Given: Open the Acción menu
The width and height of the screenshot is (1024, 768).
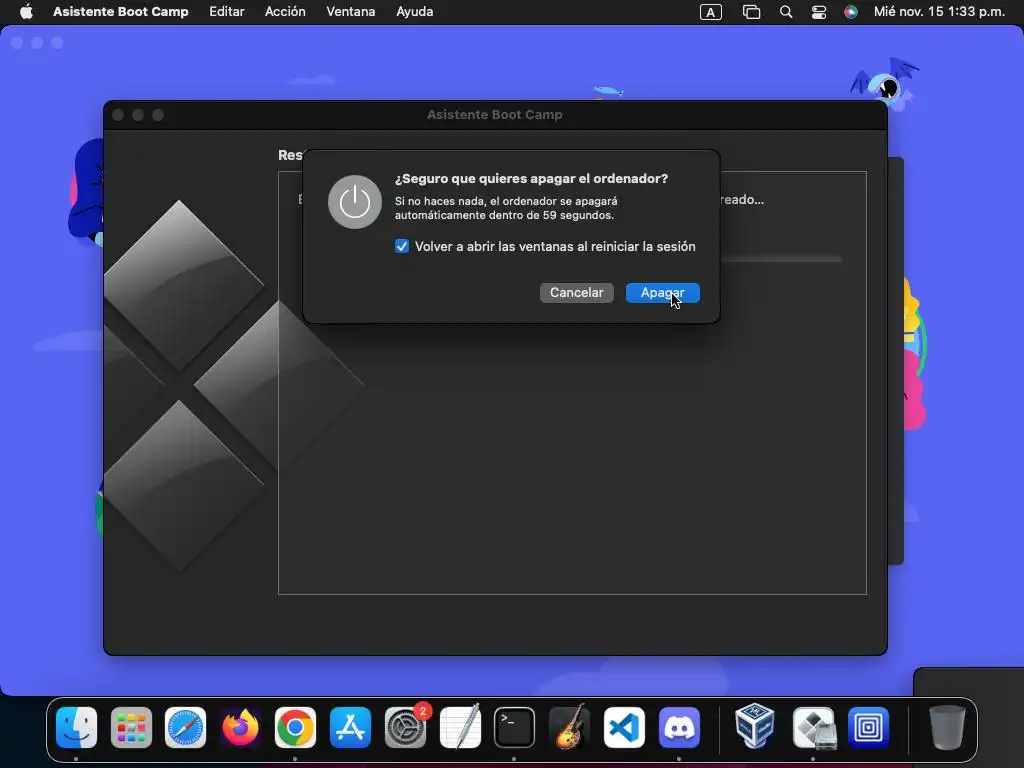Looking at the screenshot, I should pos(285,12).
